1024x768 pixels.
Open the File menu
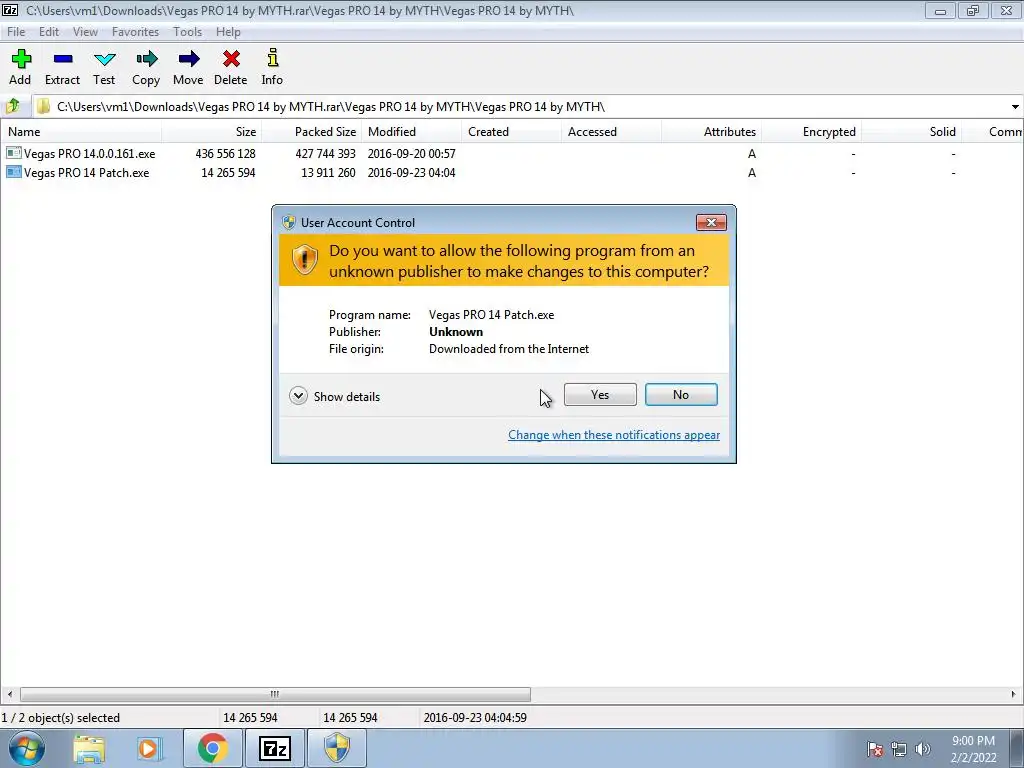16,31
